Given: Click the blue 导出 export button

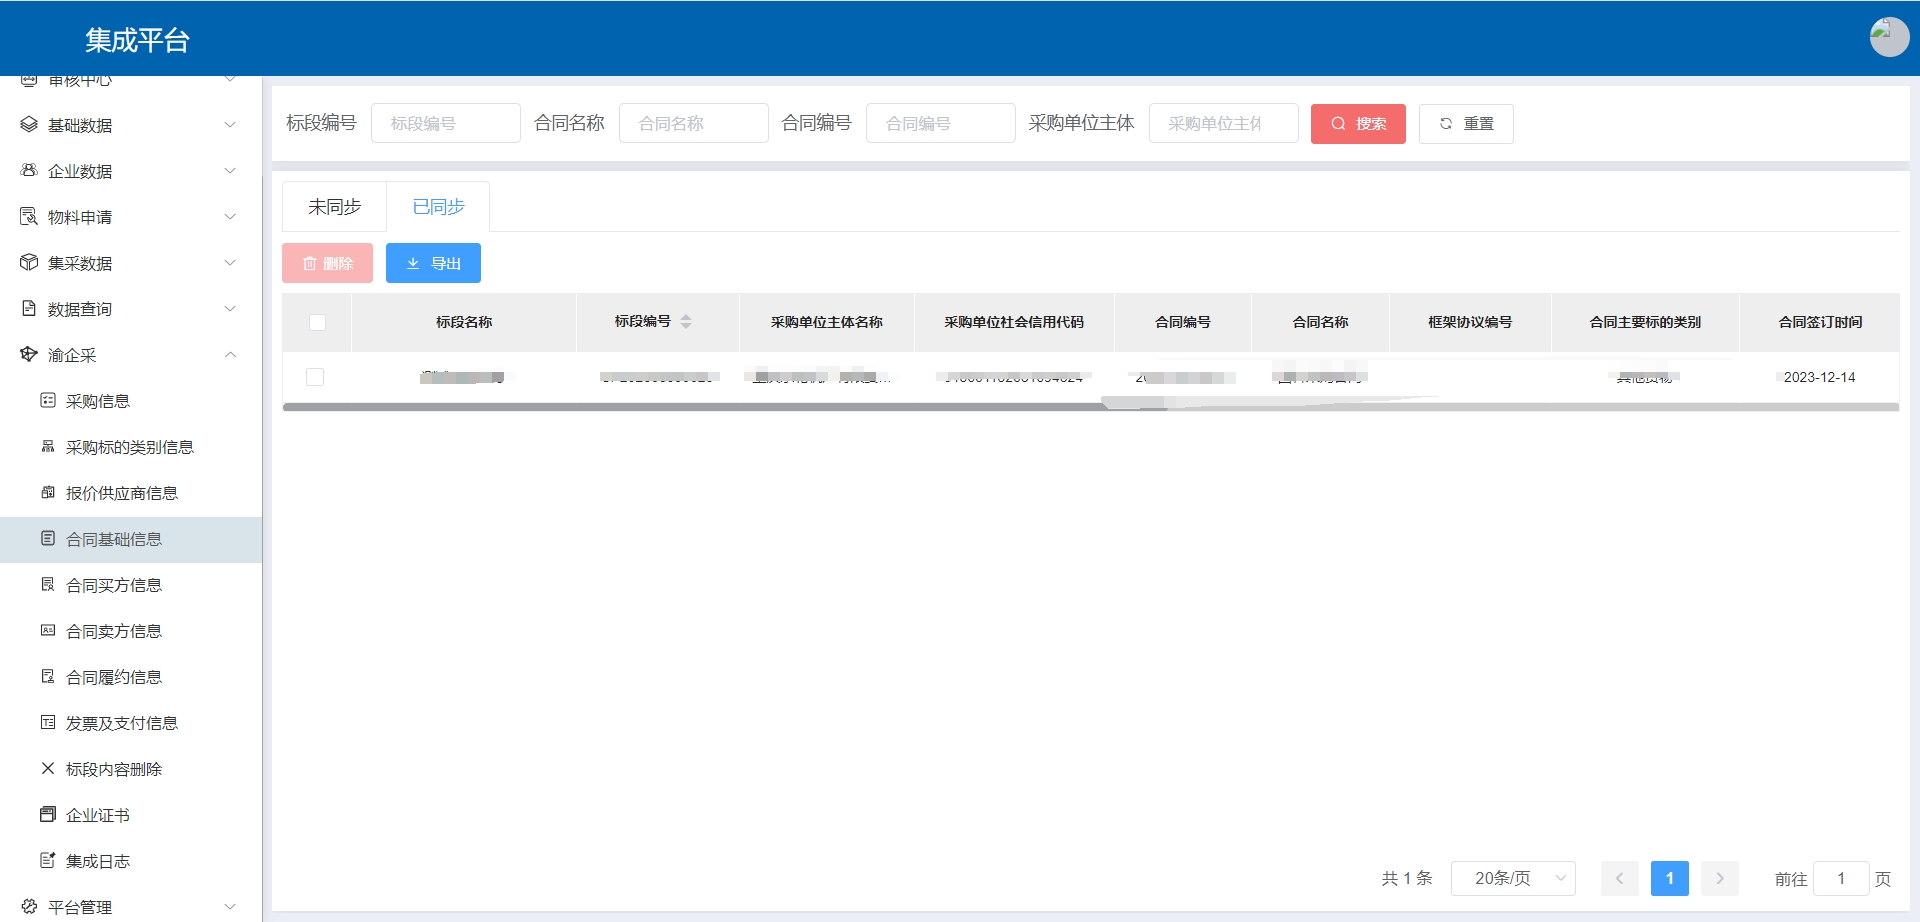Looking at the screenshot, I should (x=433, y=263).
